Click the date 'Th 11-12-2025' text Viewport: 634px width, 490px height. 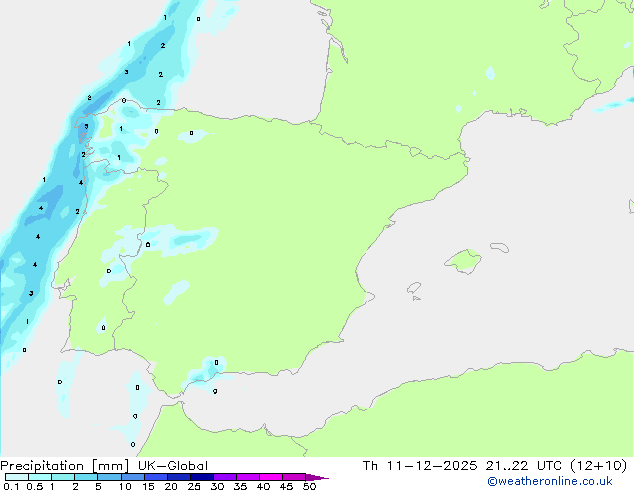point(420,466)
